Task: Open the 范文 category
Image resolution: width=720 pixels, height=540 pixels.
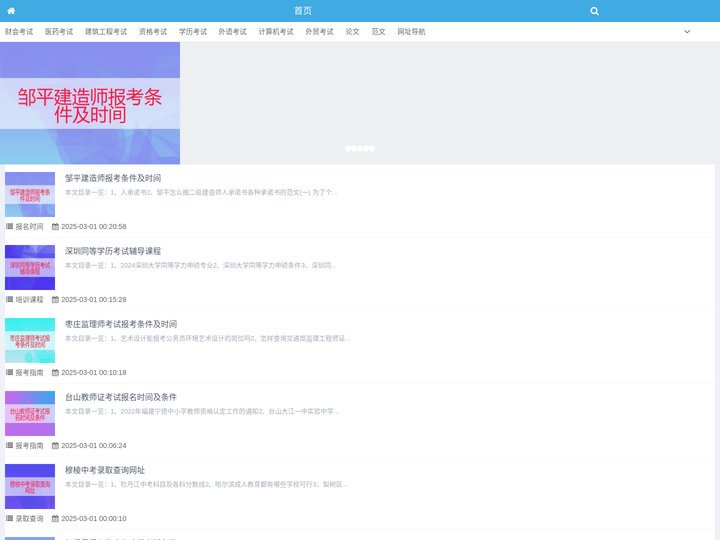Action: coord(378,32)
